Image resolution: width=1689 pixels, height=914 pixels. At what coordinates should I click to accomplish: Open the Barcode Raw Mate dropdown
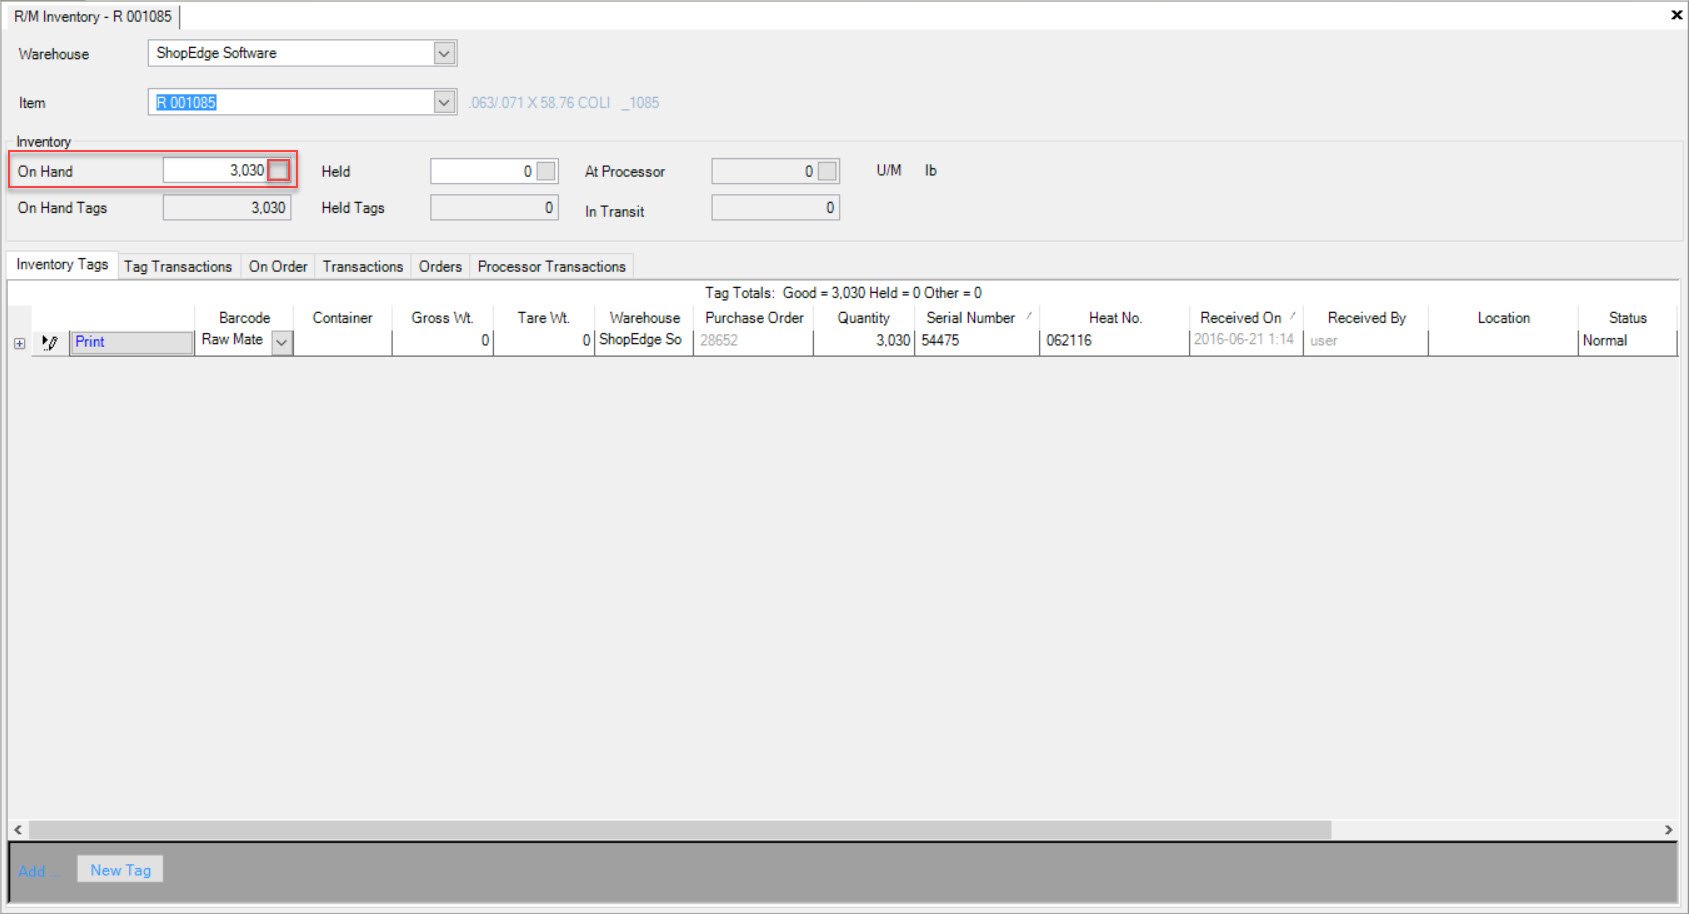point(282,342)
